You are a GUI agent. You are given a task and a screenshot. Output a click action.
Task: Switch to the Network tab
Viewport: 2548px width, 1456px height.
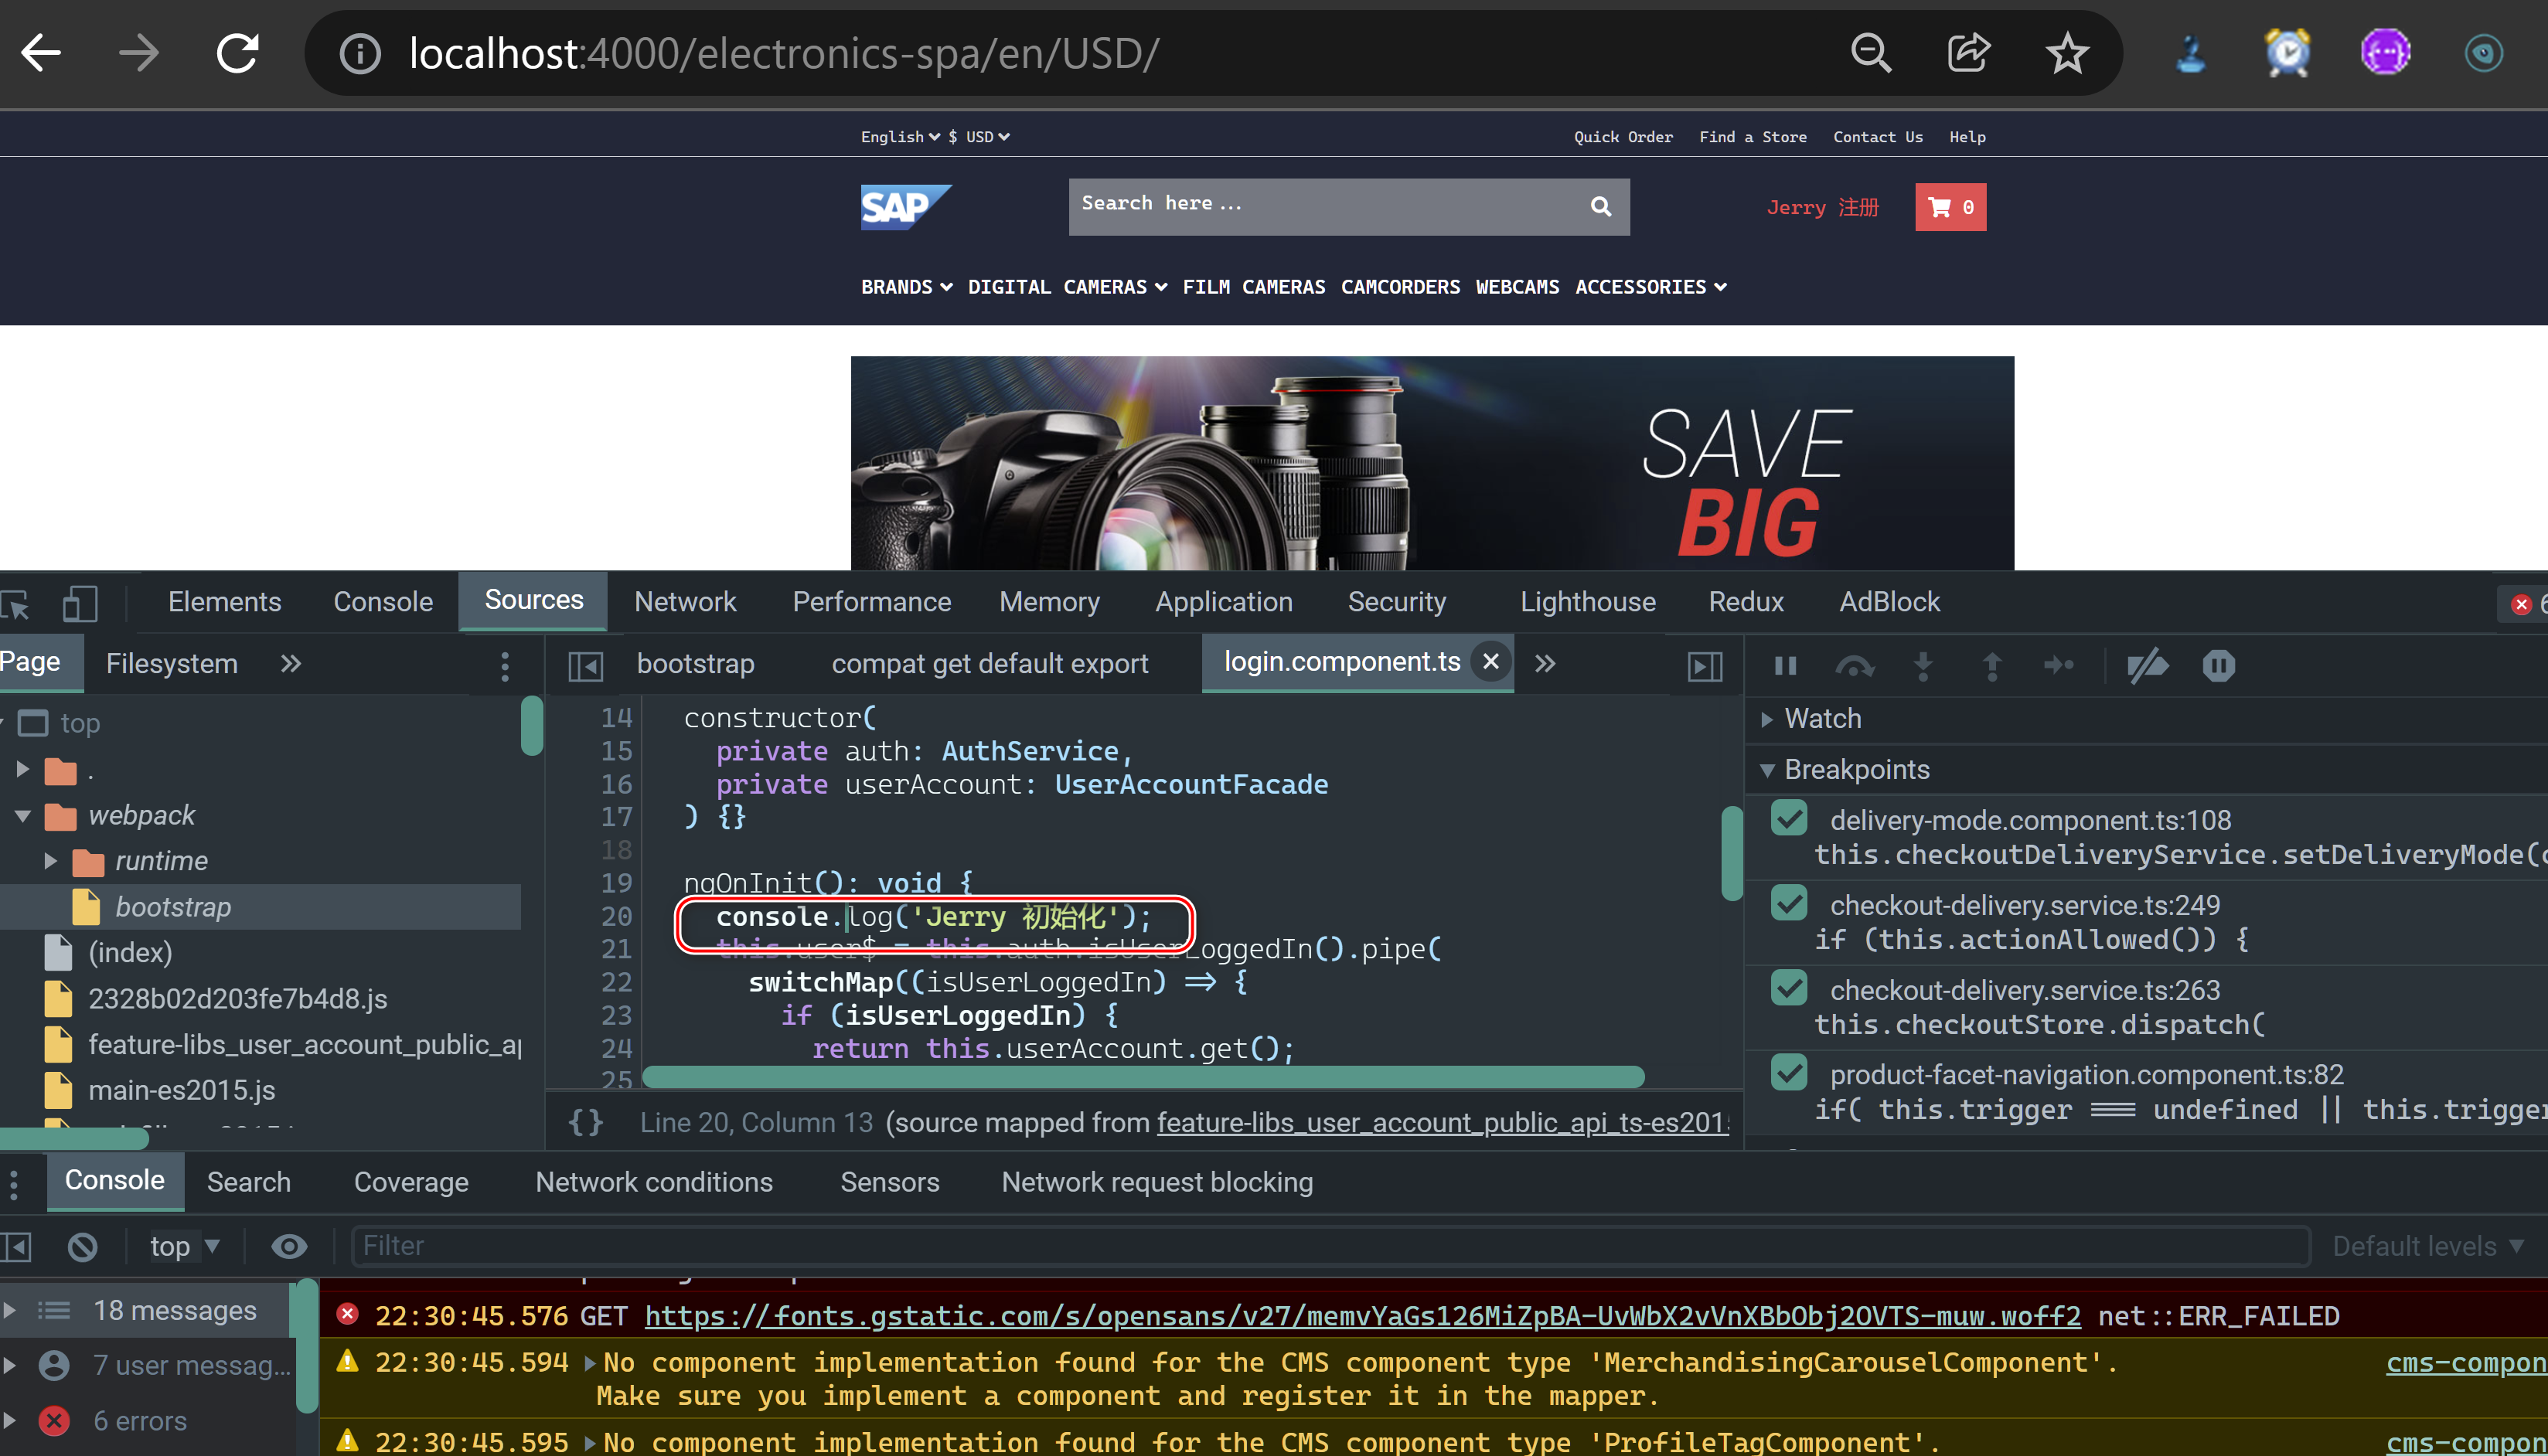coord(685,602)
